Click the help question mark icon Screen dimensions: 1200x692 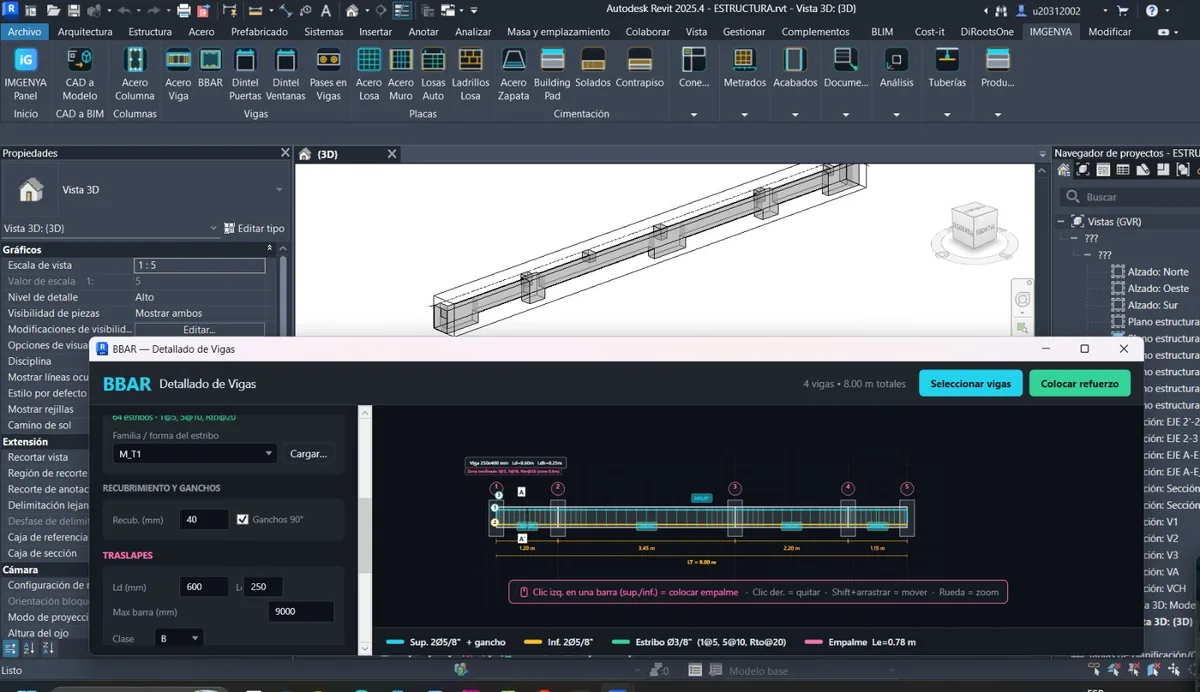click(1152, 11)
